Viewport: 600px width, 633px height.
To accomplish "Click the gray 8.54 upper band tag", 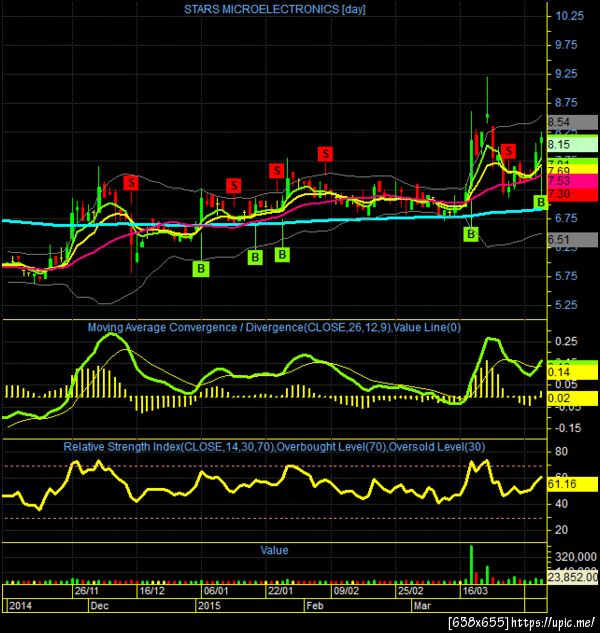I will (x=572, y=122).
